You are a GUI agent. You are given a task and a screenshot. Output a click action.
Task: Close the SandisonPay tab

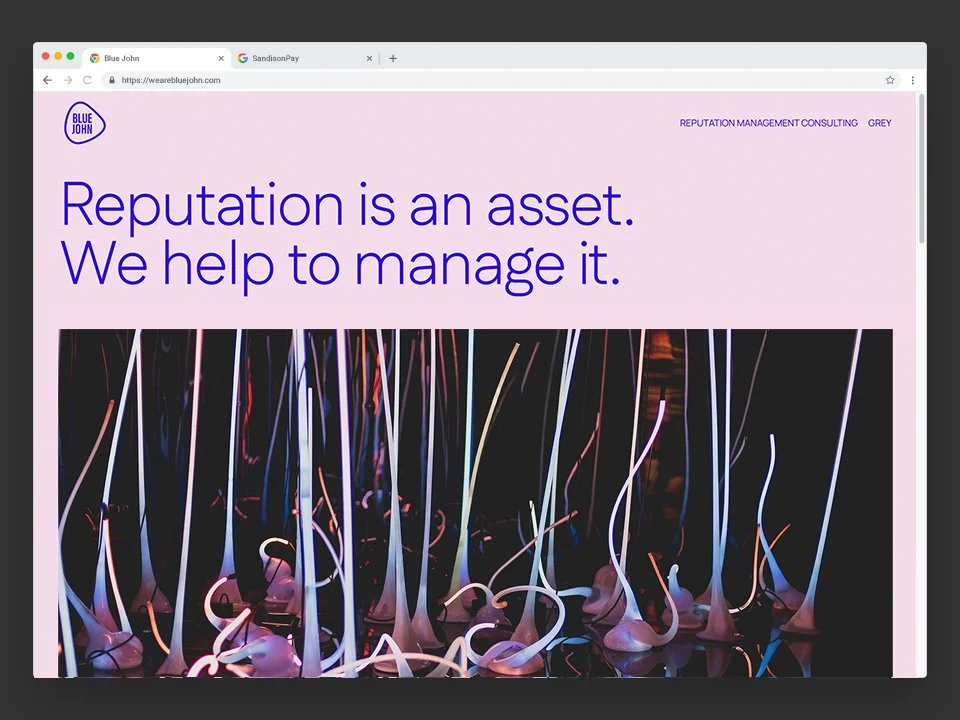click(369, 58)
